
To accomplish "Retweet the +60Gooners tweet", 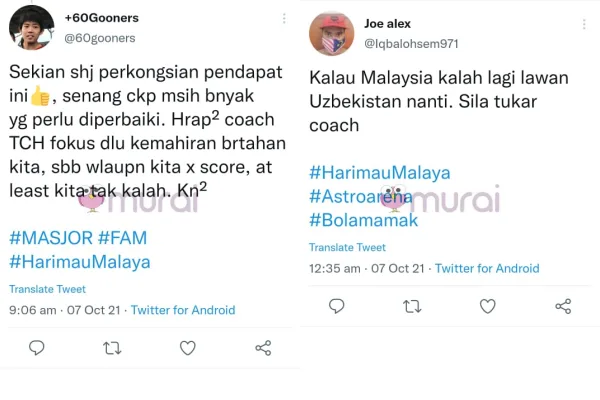I will click(x=112, y=348).
